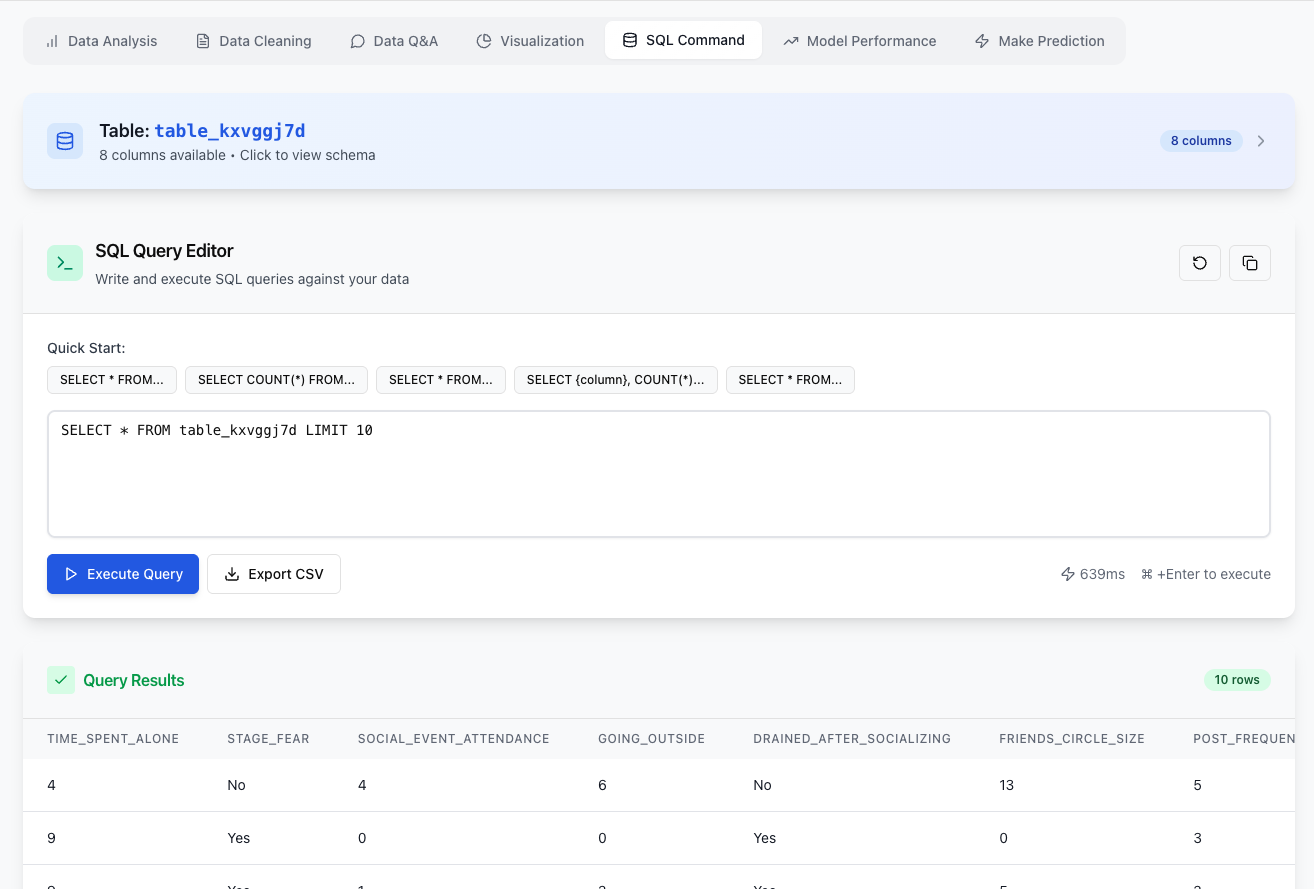The height and width of the screenshot is (889, 1314).
Task: Click the terminal icon next to SQL Query Editor
Action: click(65, 263)
